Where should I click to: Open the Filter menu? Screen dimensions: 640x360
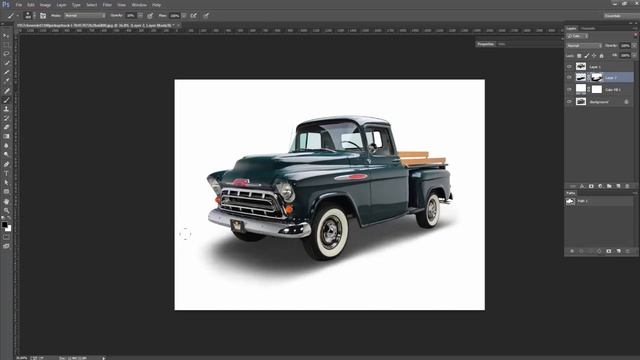(107, 5)
